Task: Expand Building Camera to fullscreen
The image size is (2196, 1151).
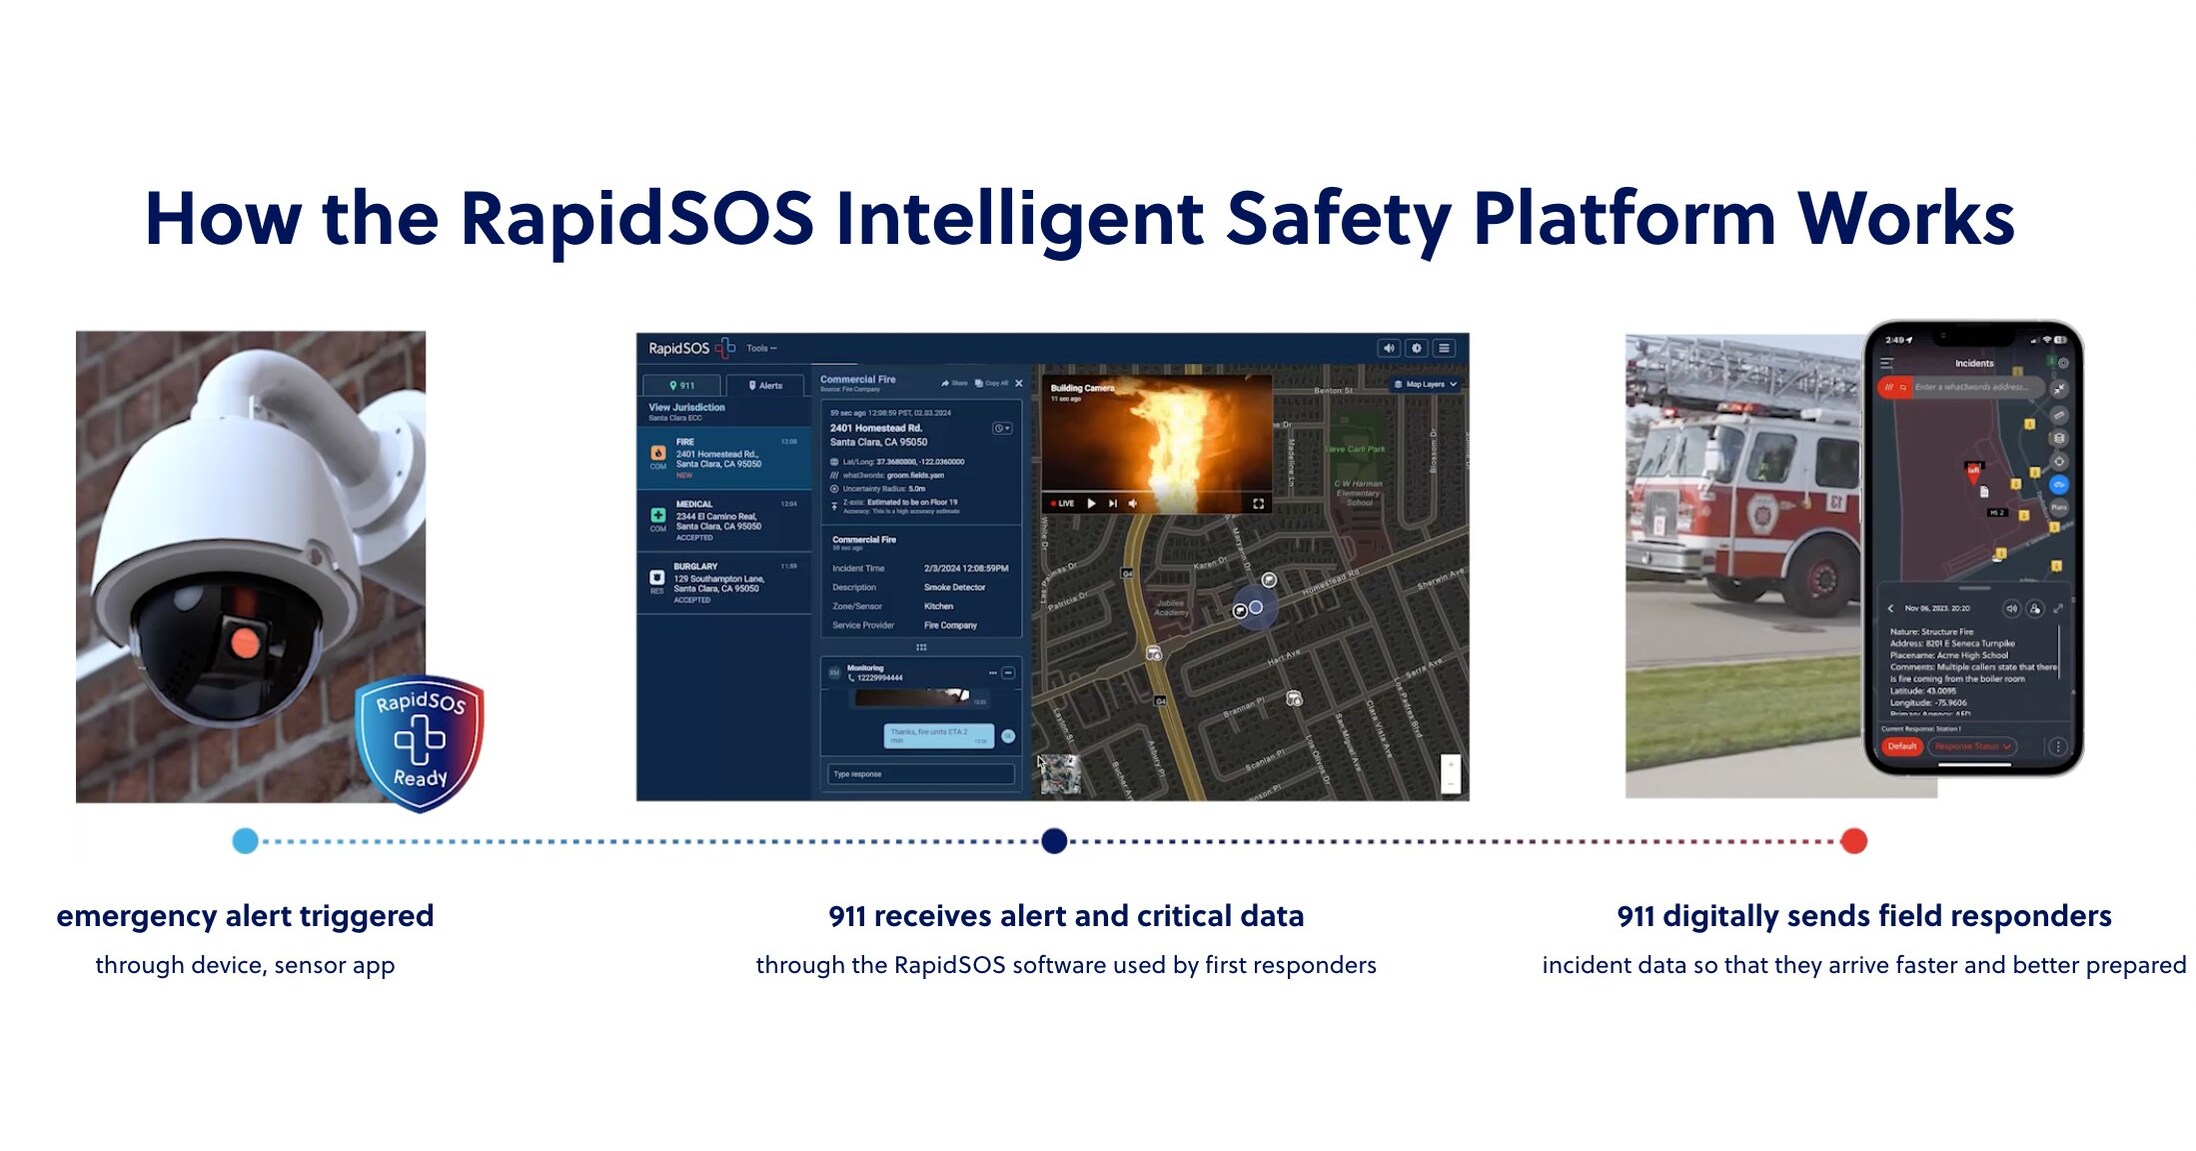Action: click(1258, 504)
